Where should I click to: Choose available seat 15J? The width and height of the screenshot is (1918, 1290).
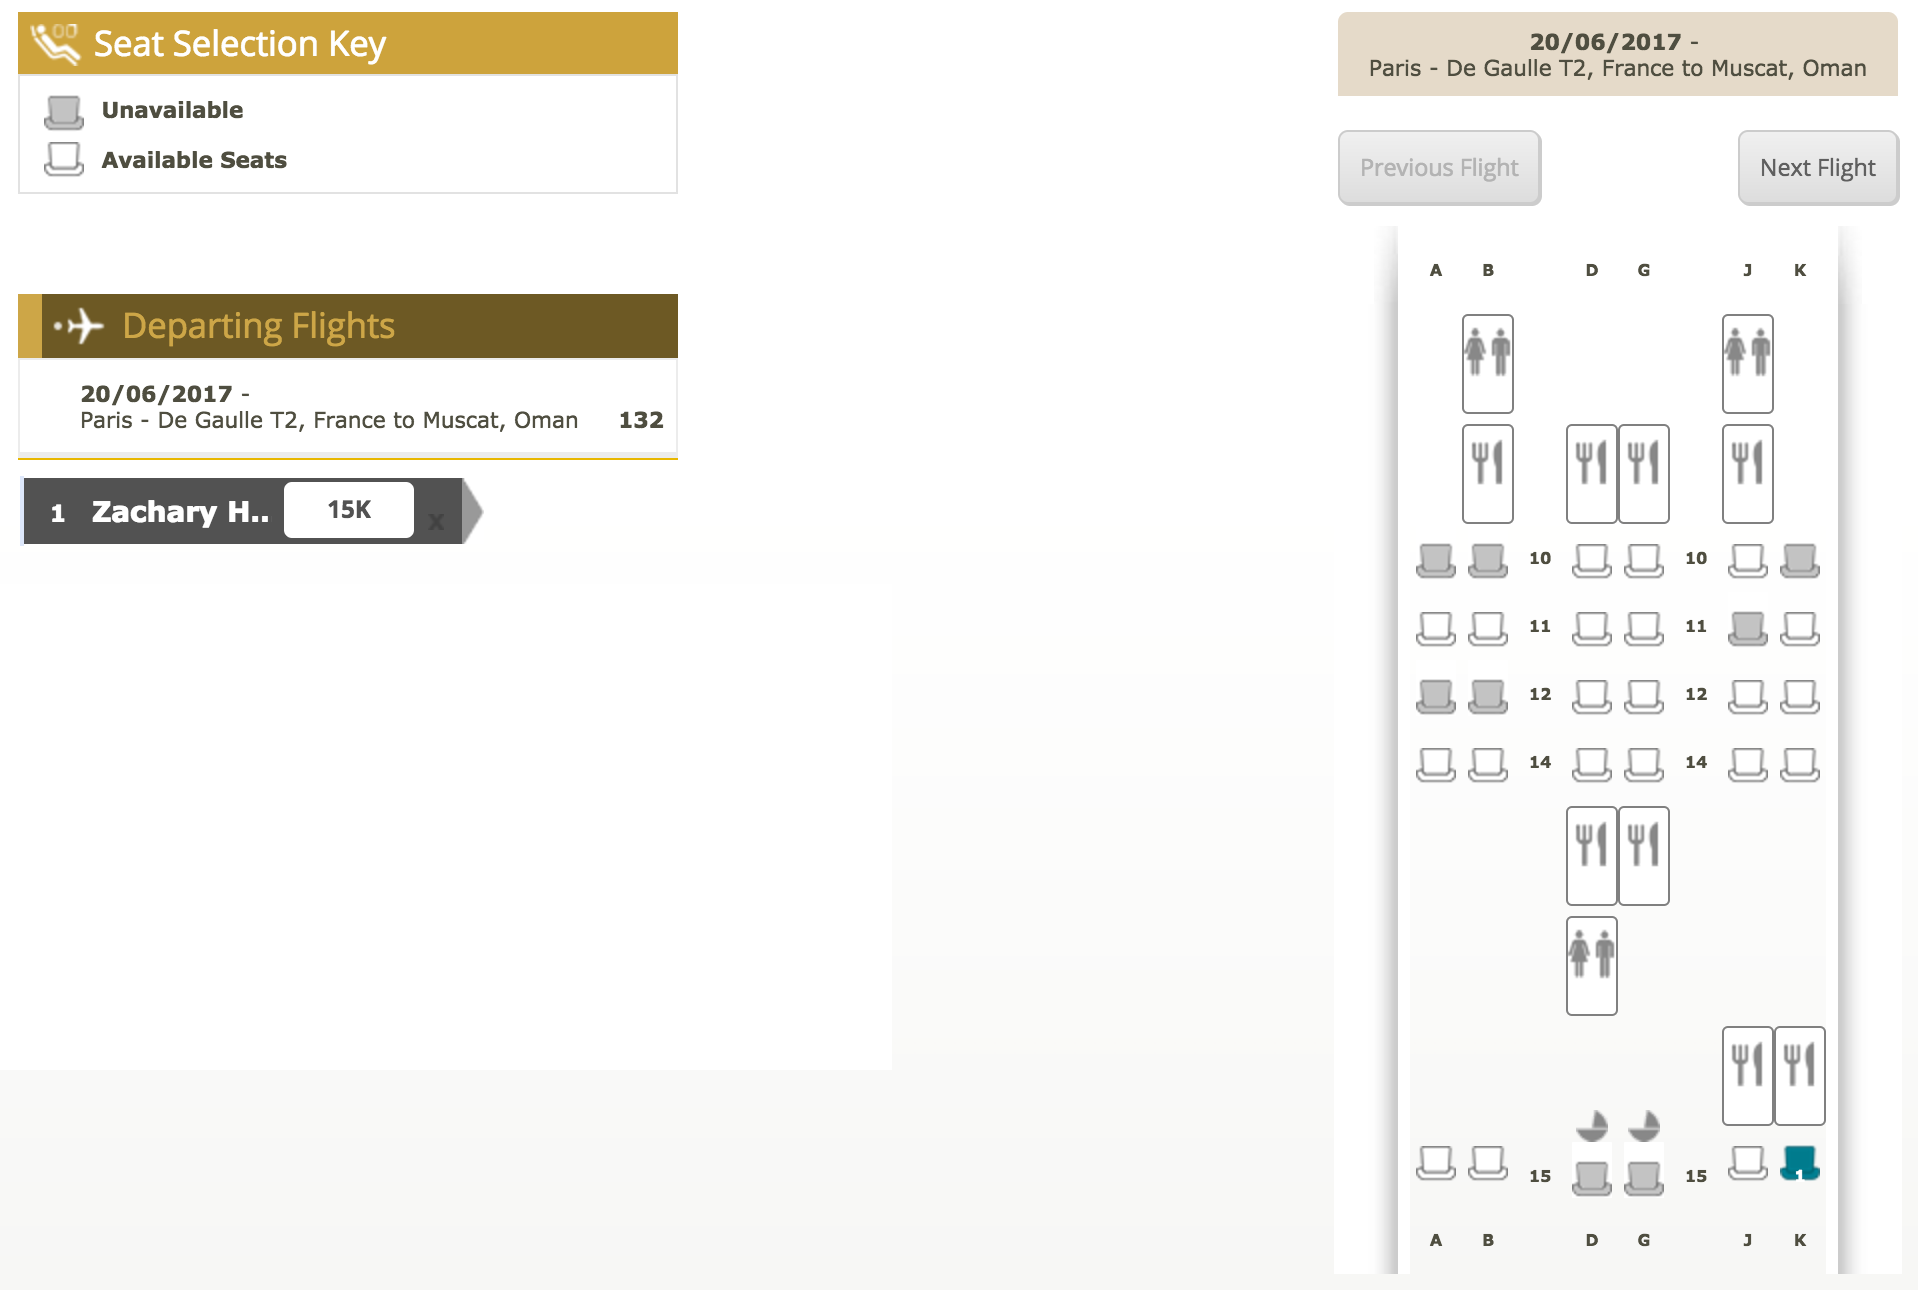[1747, 1162]
